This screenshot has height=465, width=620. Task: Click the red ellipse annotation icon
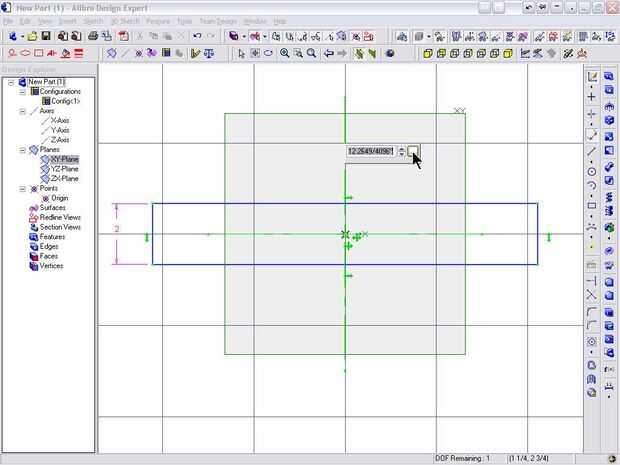pos(25,53)
